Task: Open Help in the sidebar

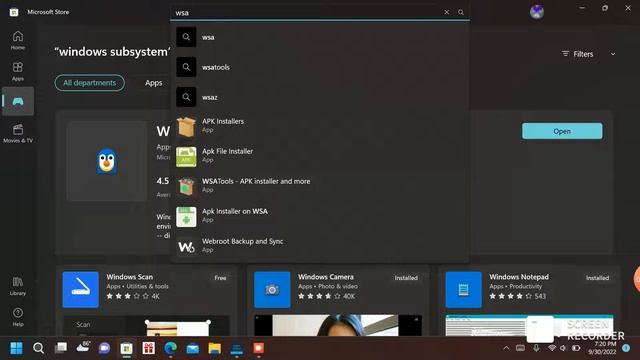Action: (18, 317)
